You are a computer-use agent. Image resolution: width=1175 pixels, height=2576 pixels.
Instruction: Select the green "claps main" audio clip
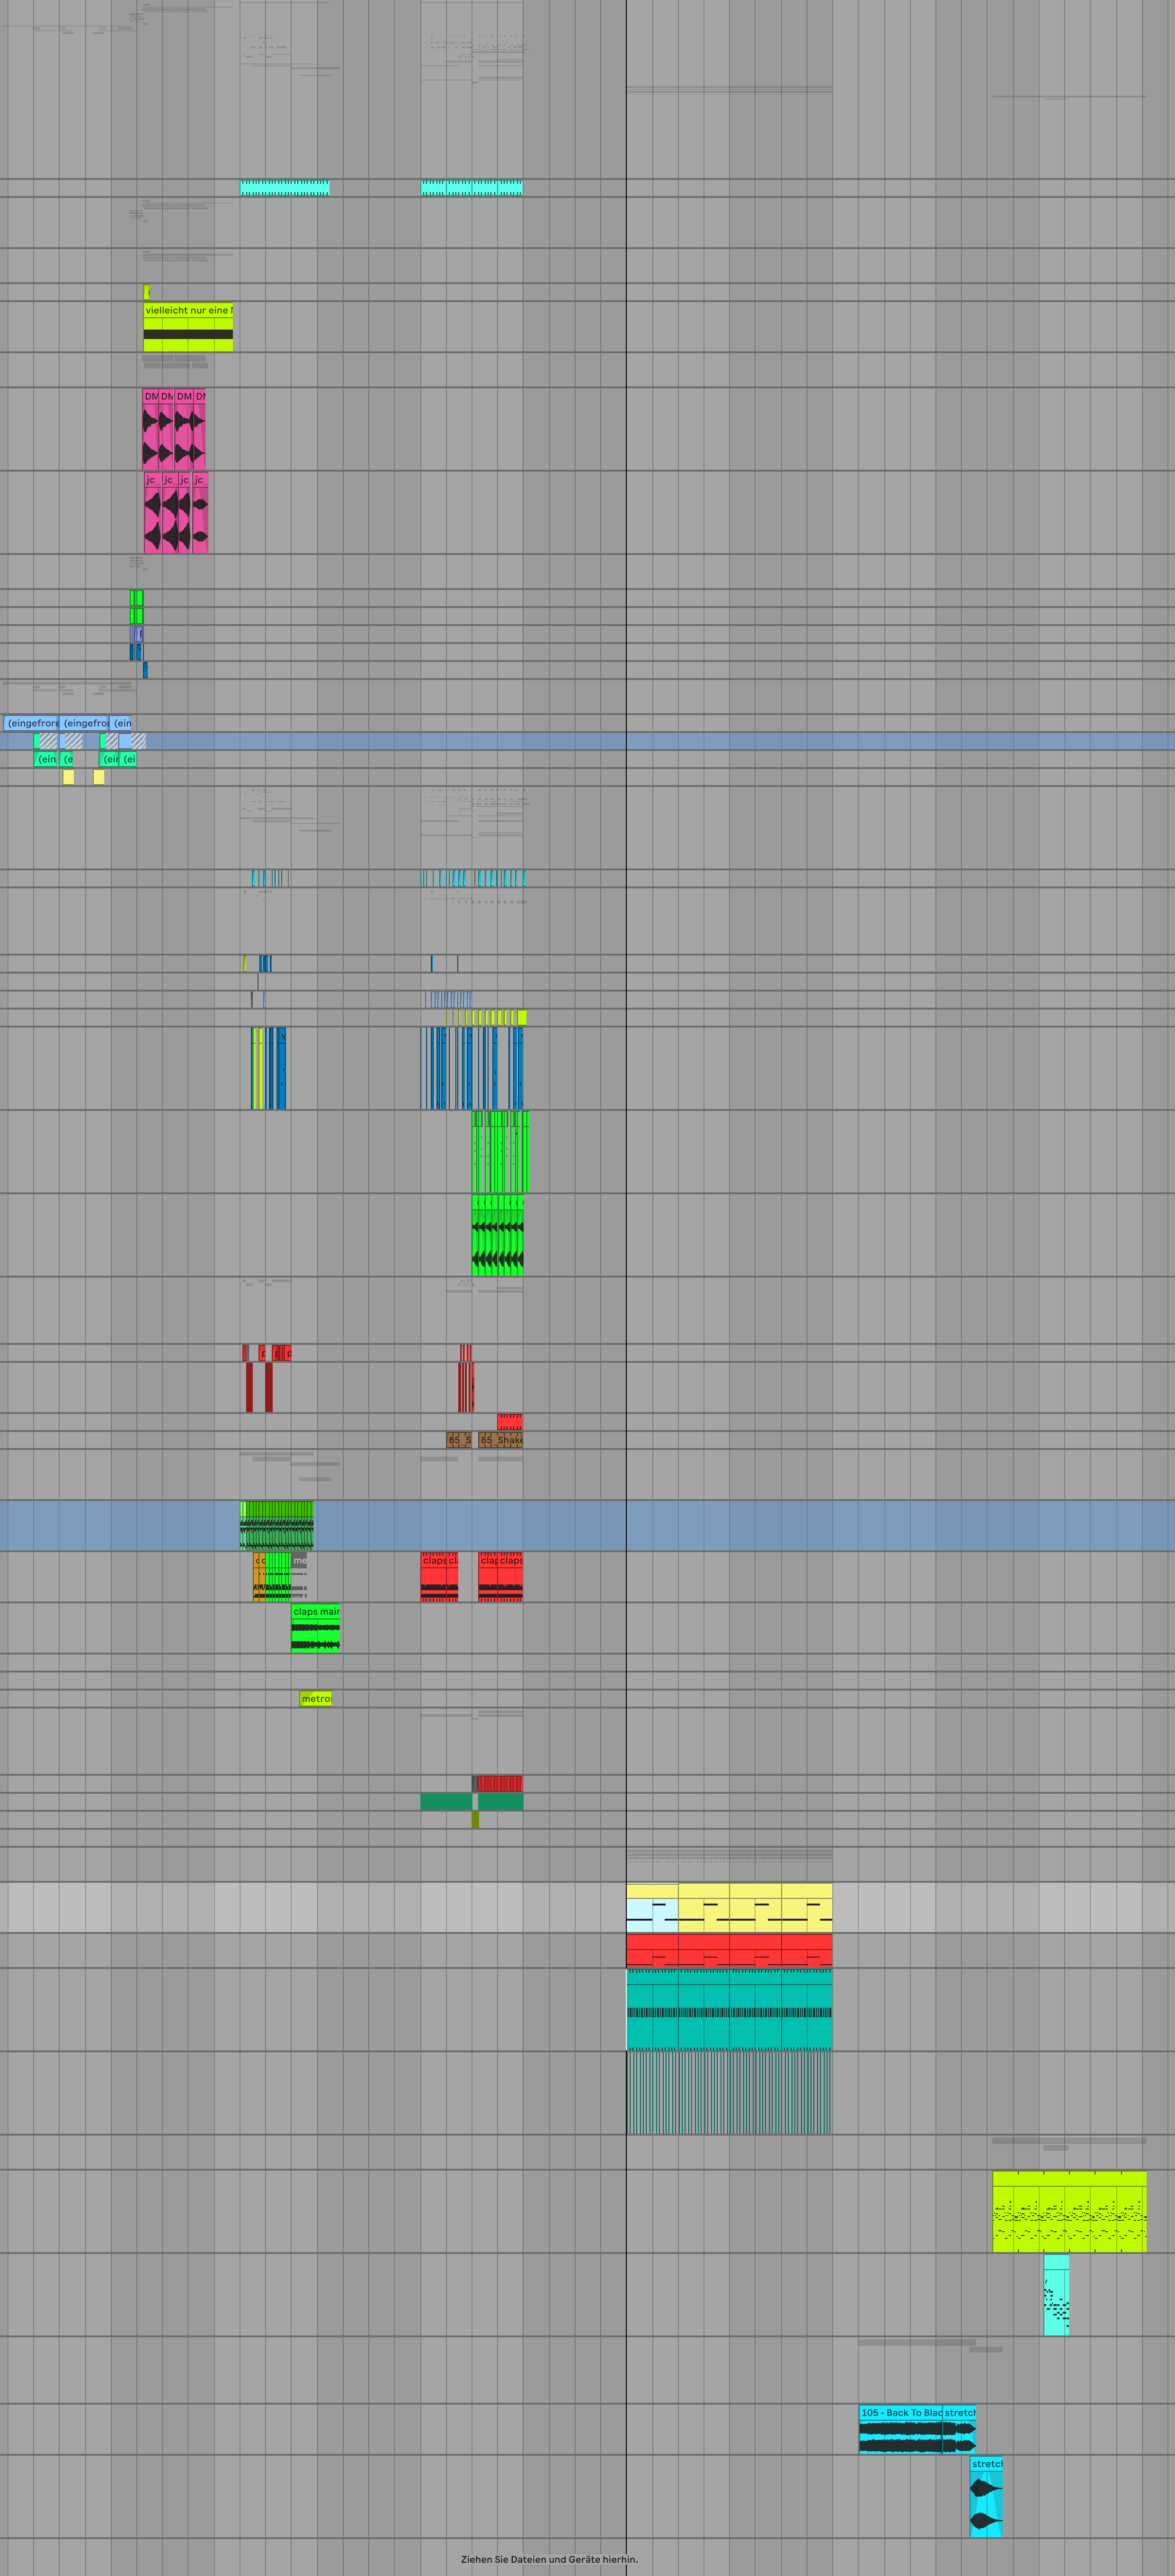[315, 1628]
